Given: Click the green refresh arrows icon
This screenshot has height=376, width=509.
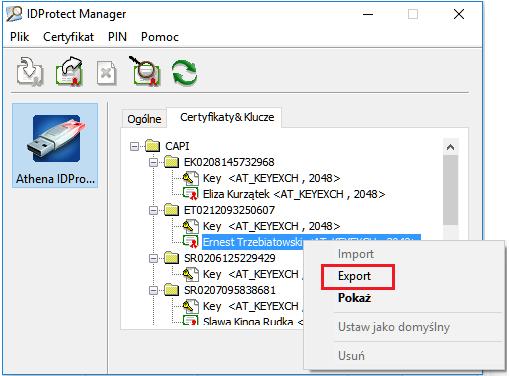Looking at the screenshot, I should point(184,72).
